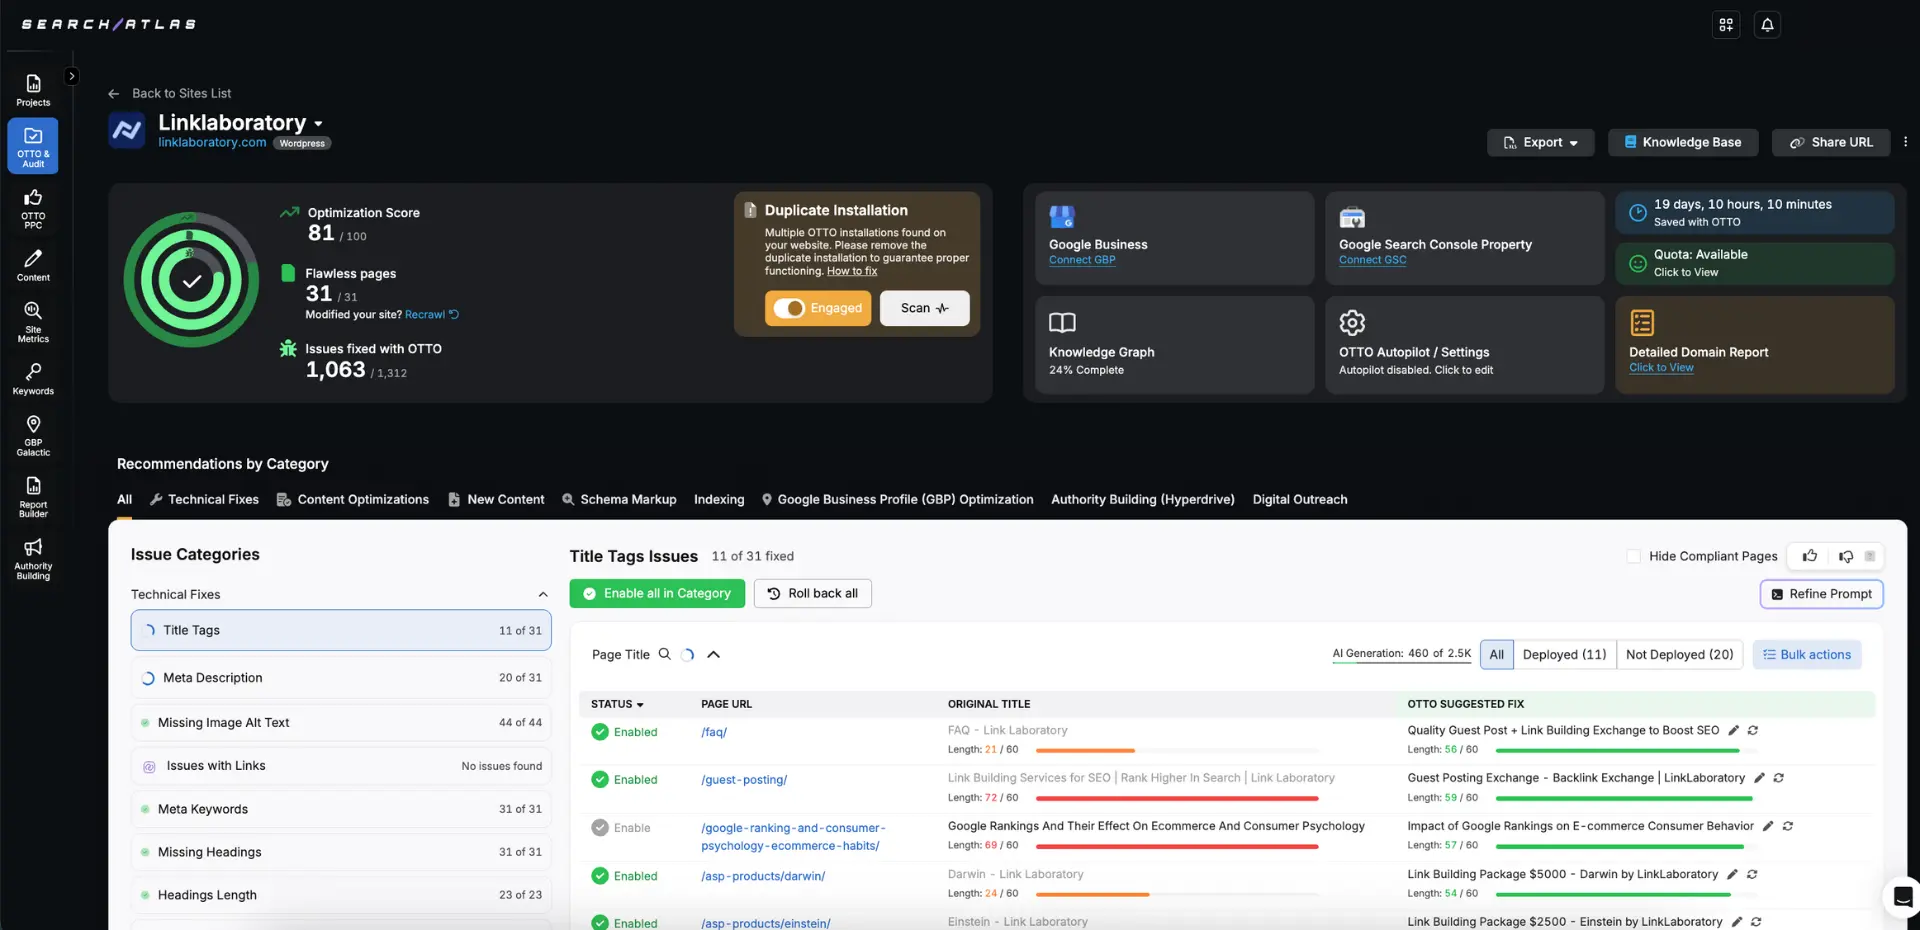Click the notifications bell icon

pyautogui.click(x=1767, y=25)
